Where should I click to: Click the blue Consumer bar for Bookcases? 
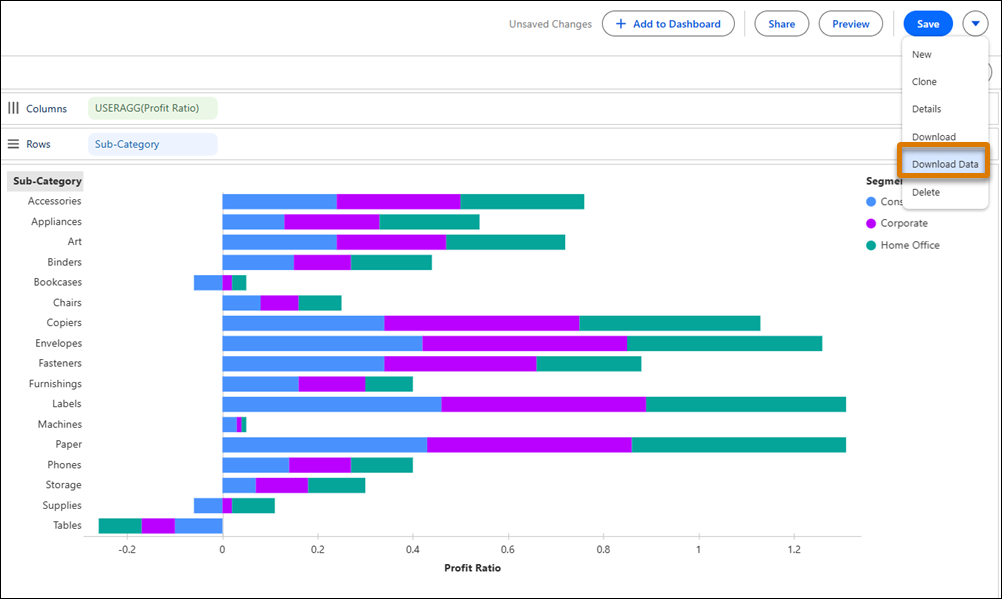click(x=208, y=283)
